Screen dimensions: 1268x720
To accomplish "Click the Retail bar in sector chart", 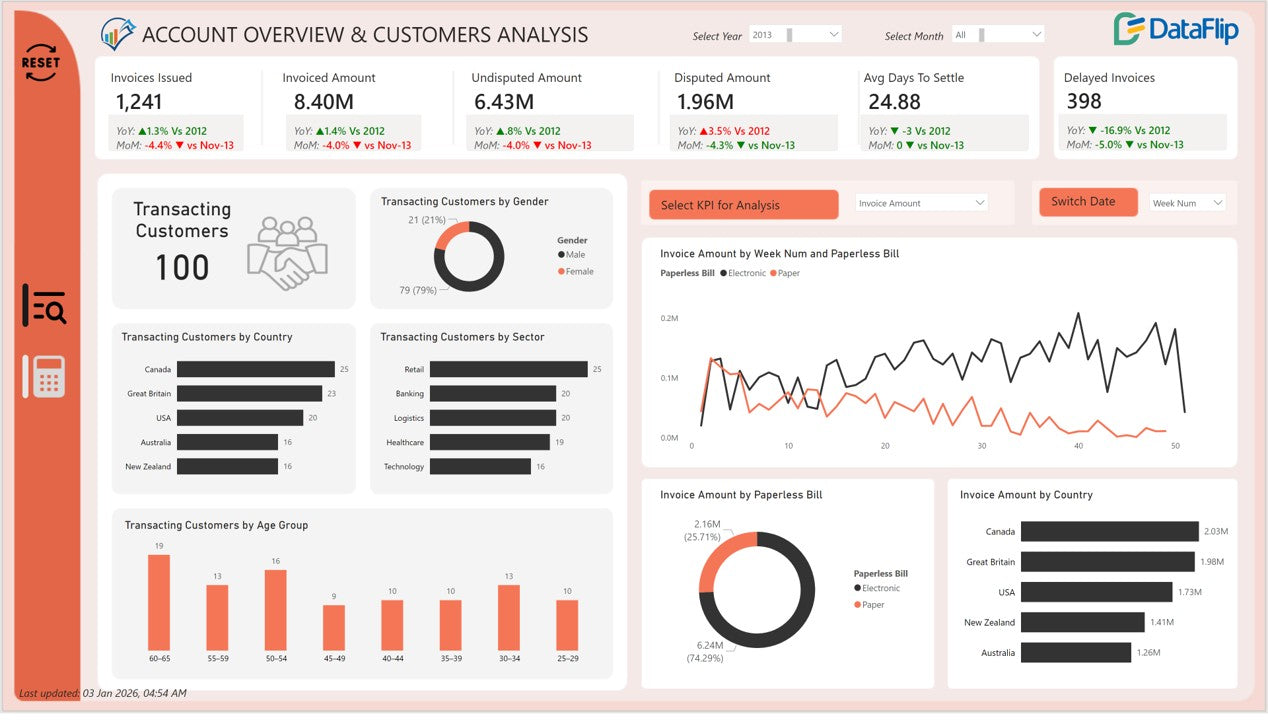I will click(508, 369).
